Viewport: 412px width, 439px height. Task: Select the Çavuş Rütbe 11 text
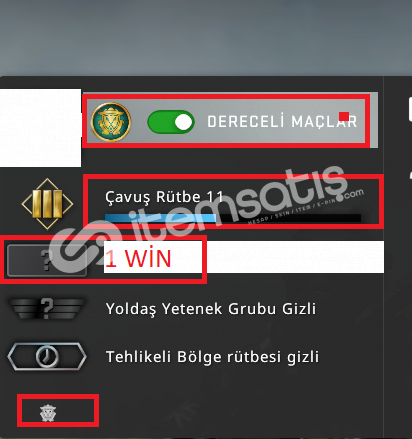click(164, 197)
